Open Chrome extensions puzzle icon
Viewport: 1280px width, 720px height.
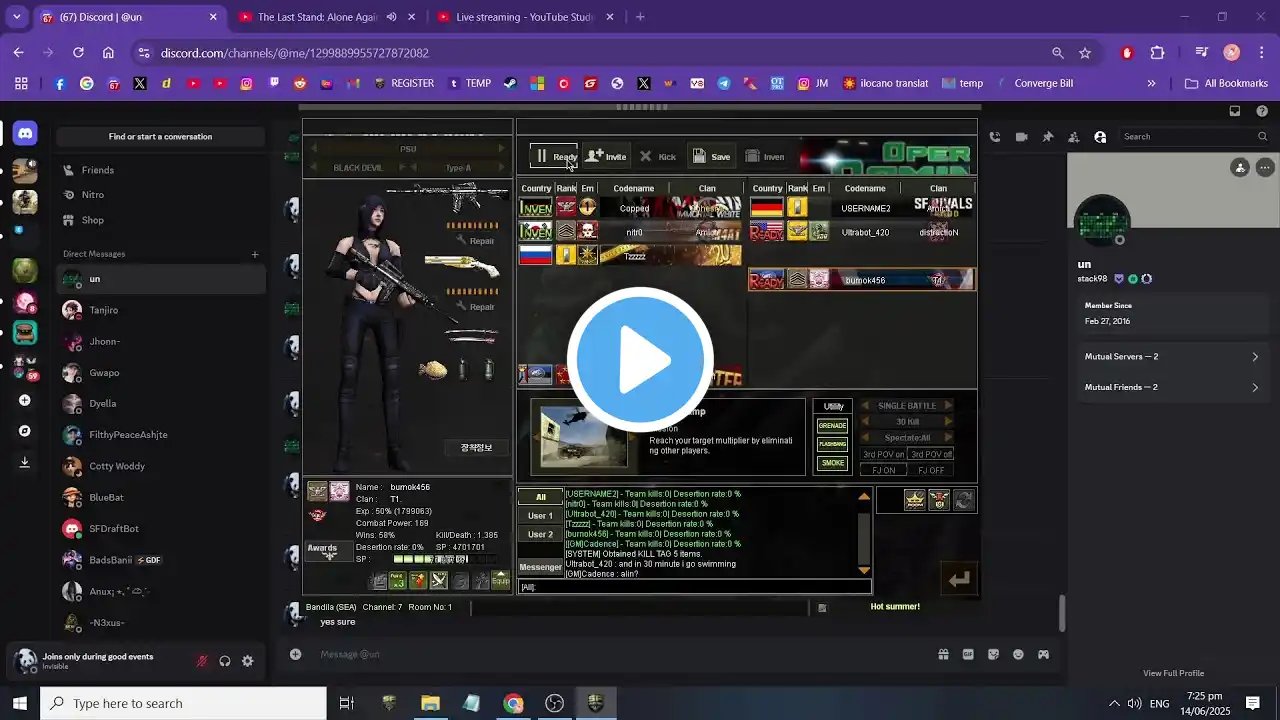point(1157,53)
